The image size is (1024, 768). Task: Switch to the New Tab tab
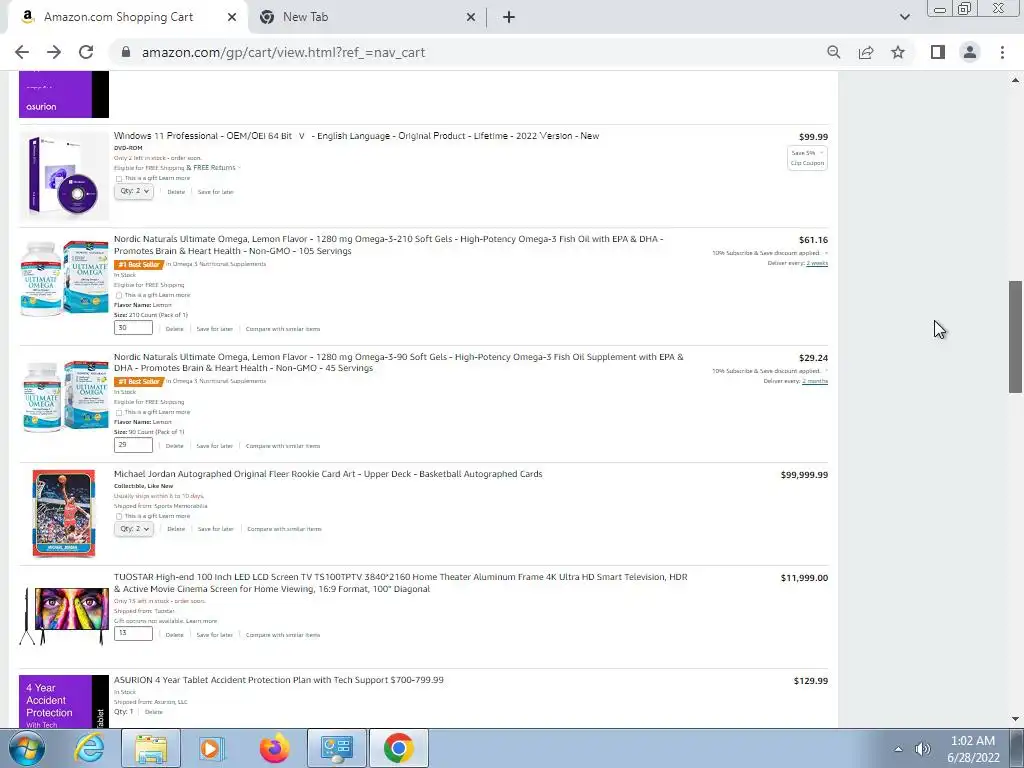coord(366,17)
